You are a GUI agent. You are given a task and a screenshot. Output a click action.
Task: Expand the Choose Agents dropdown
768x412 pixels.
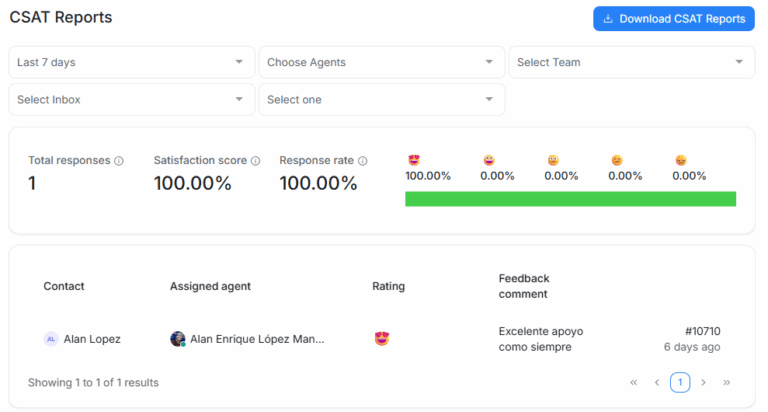coord(381,62)
